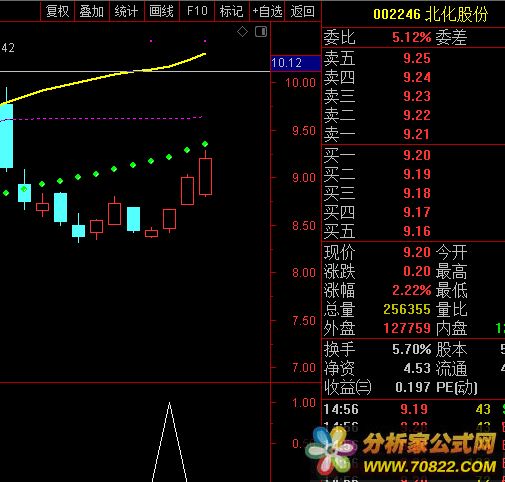Click the 标记 mark button

tap(231, 11)
